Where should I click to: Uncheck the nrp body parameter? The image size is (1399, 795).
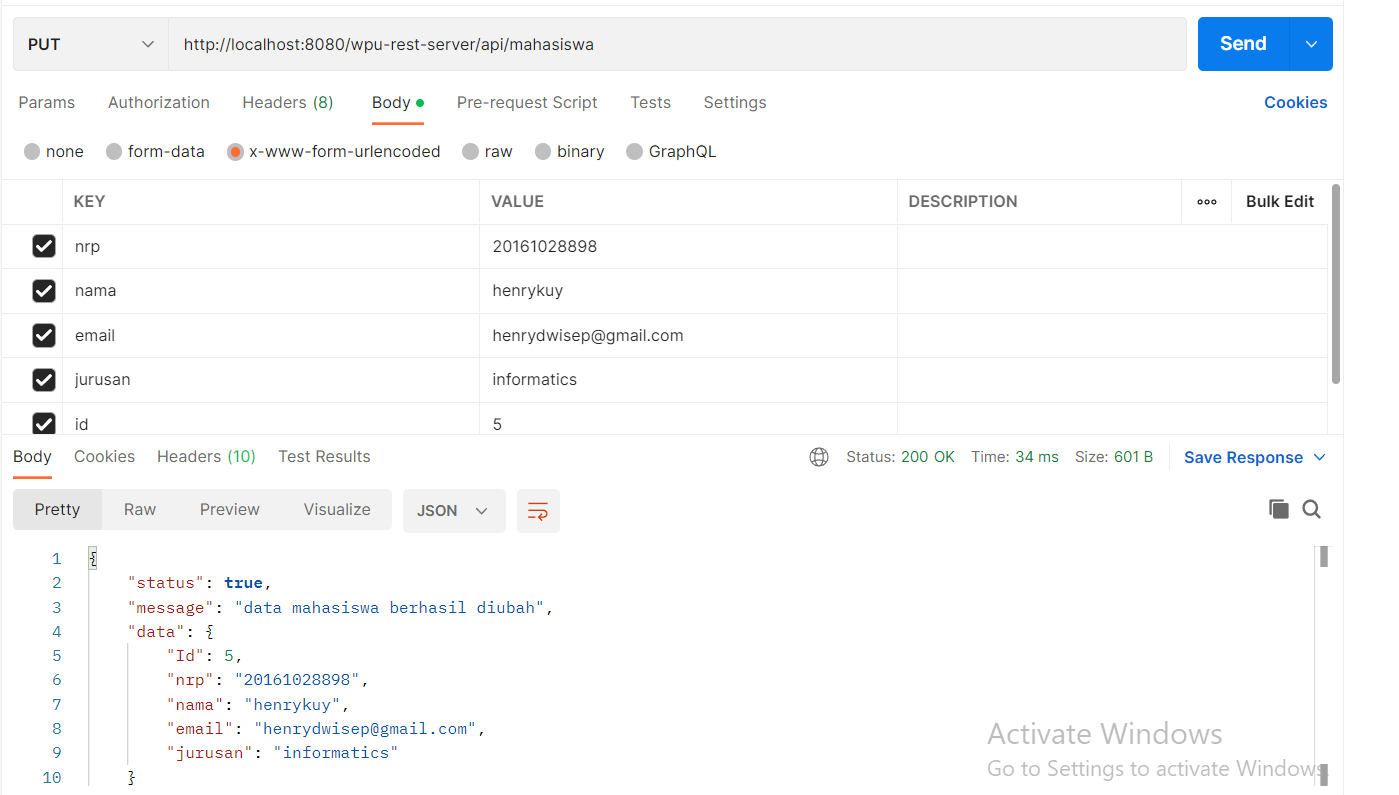(44, 246)
